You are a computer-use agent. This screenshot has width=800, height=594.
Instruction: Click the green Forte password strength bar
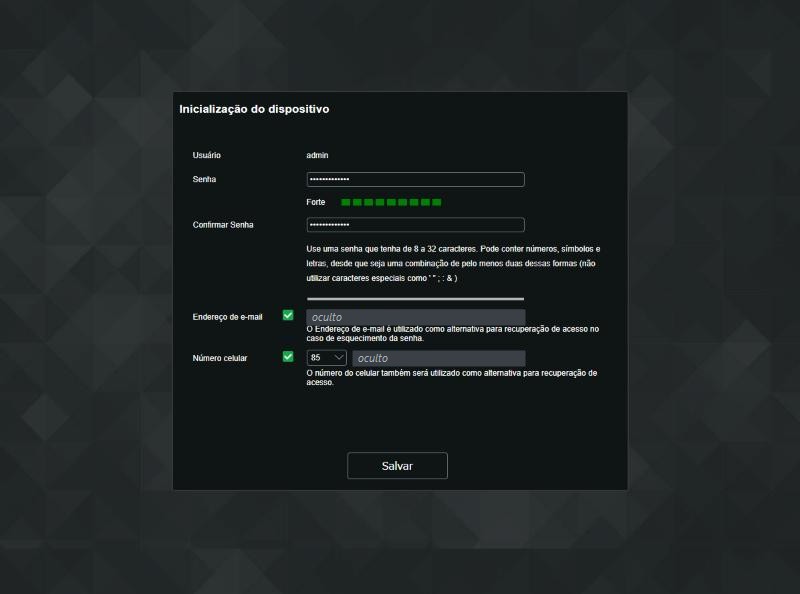(391, 202)
